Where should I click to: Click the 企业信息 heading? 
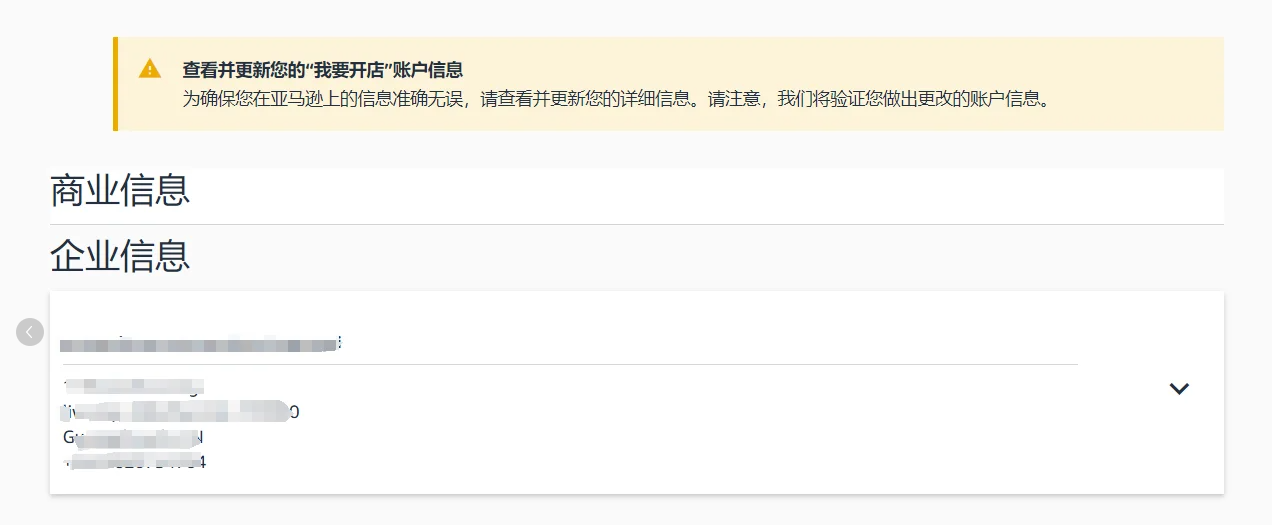[x=120, y=256]
